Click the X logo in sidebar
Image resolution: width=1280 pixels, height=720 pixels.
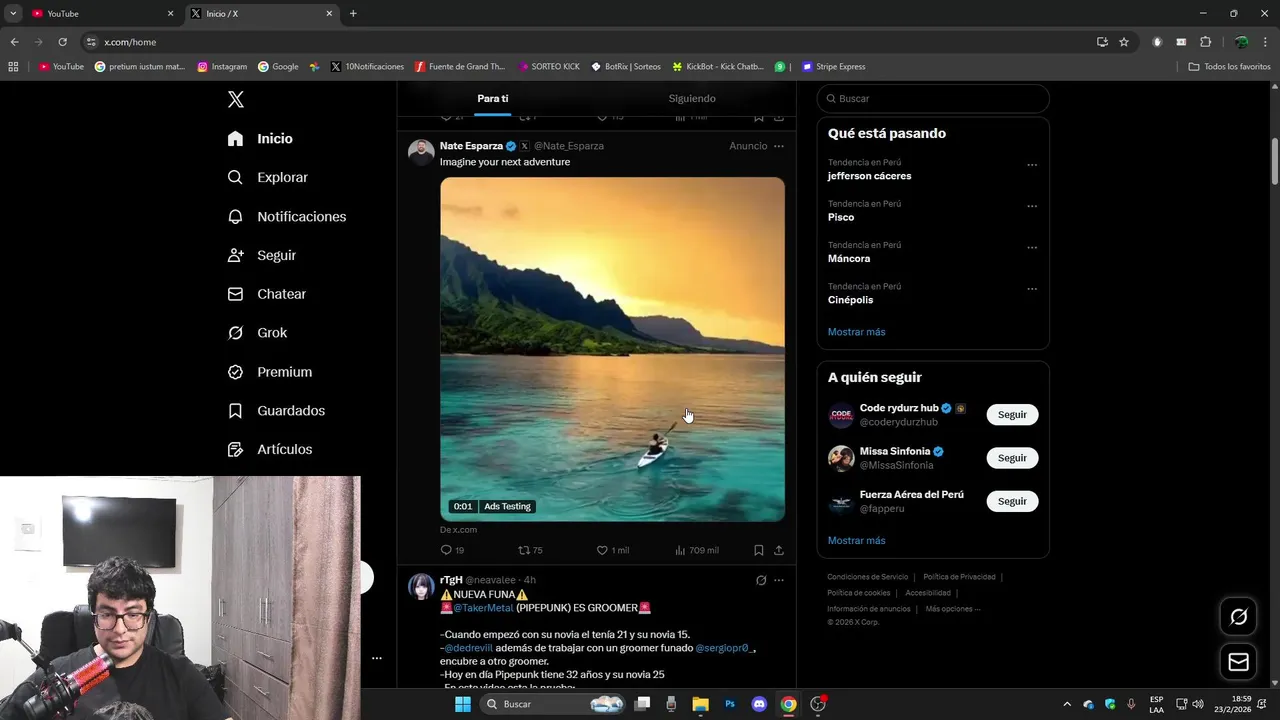tap(236, 99)
